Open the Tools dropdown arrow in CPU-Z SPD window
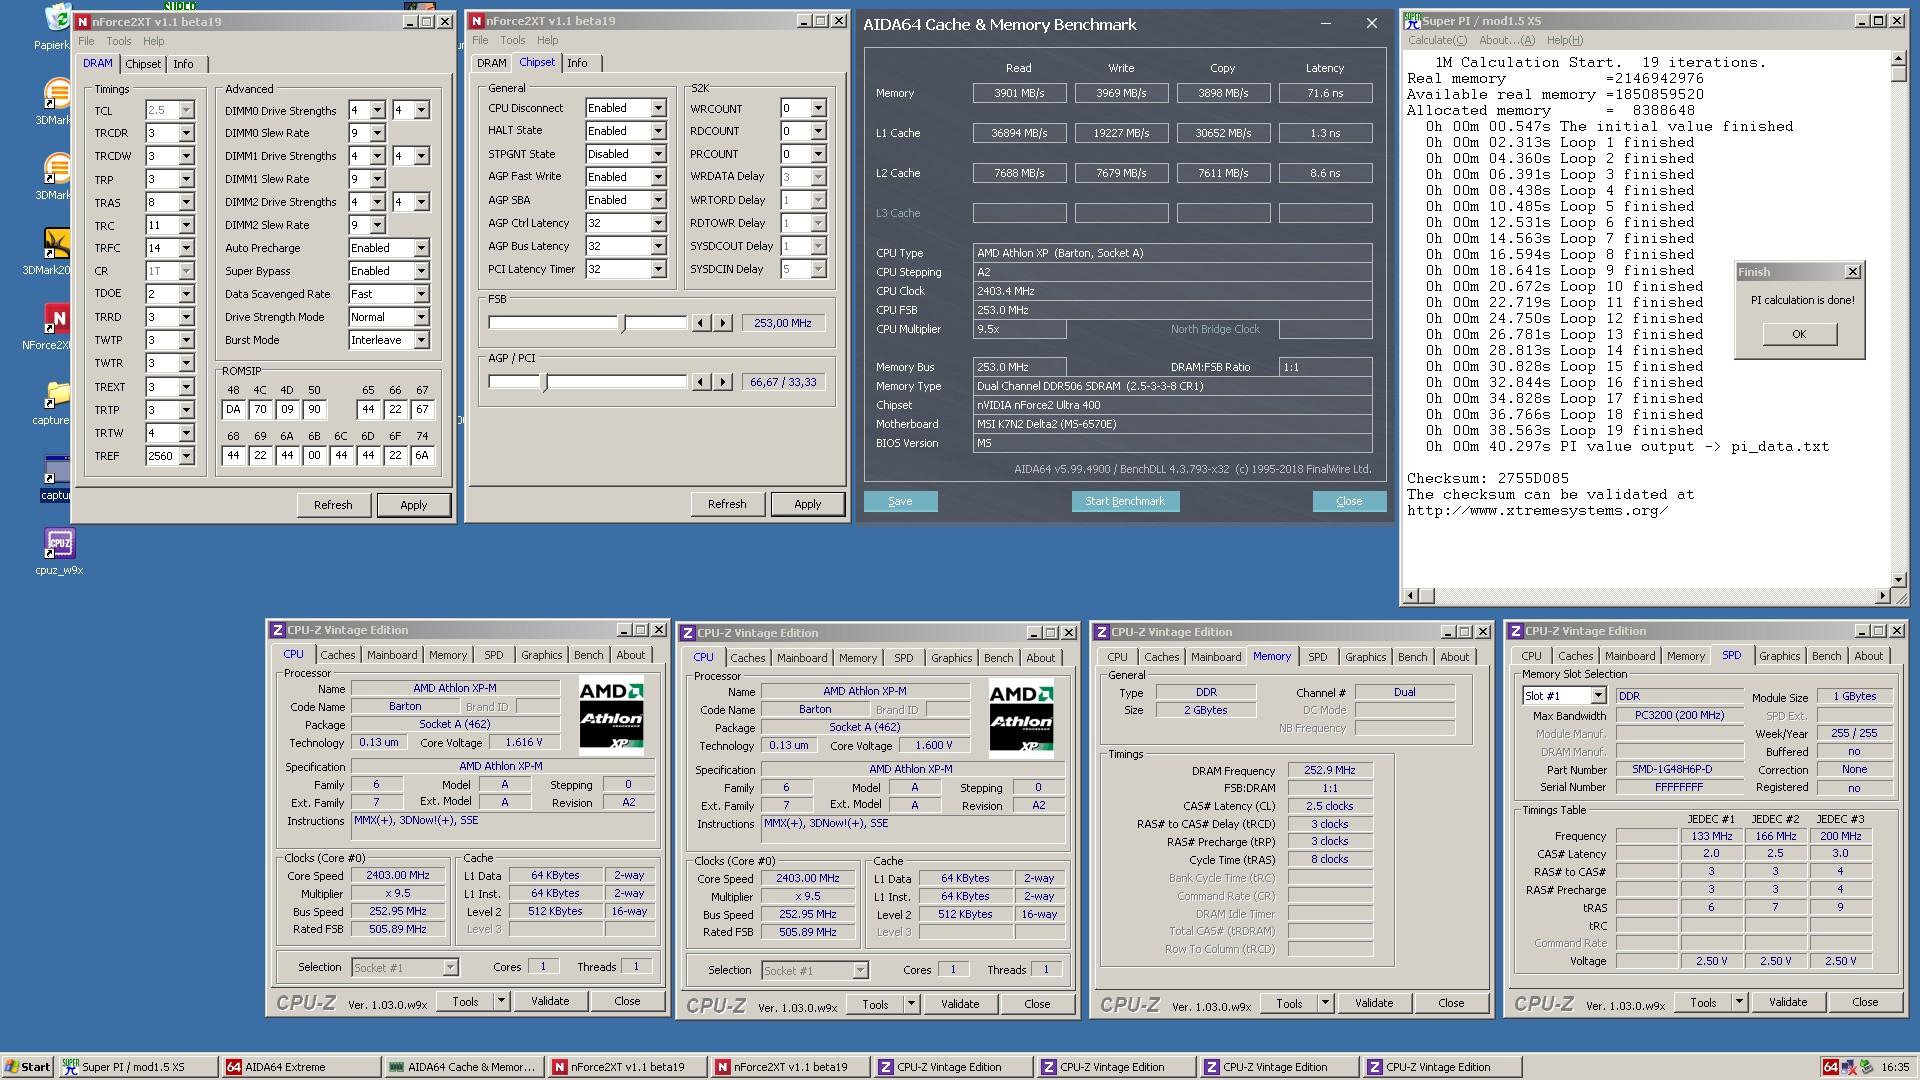Image resolution: width=1920 pixels, height=1080 pixels. coord(1739,1002)
